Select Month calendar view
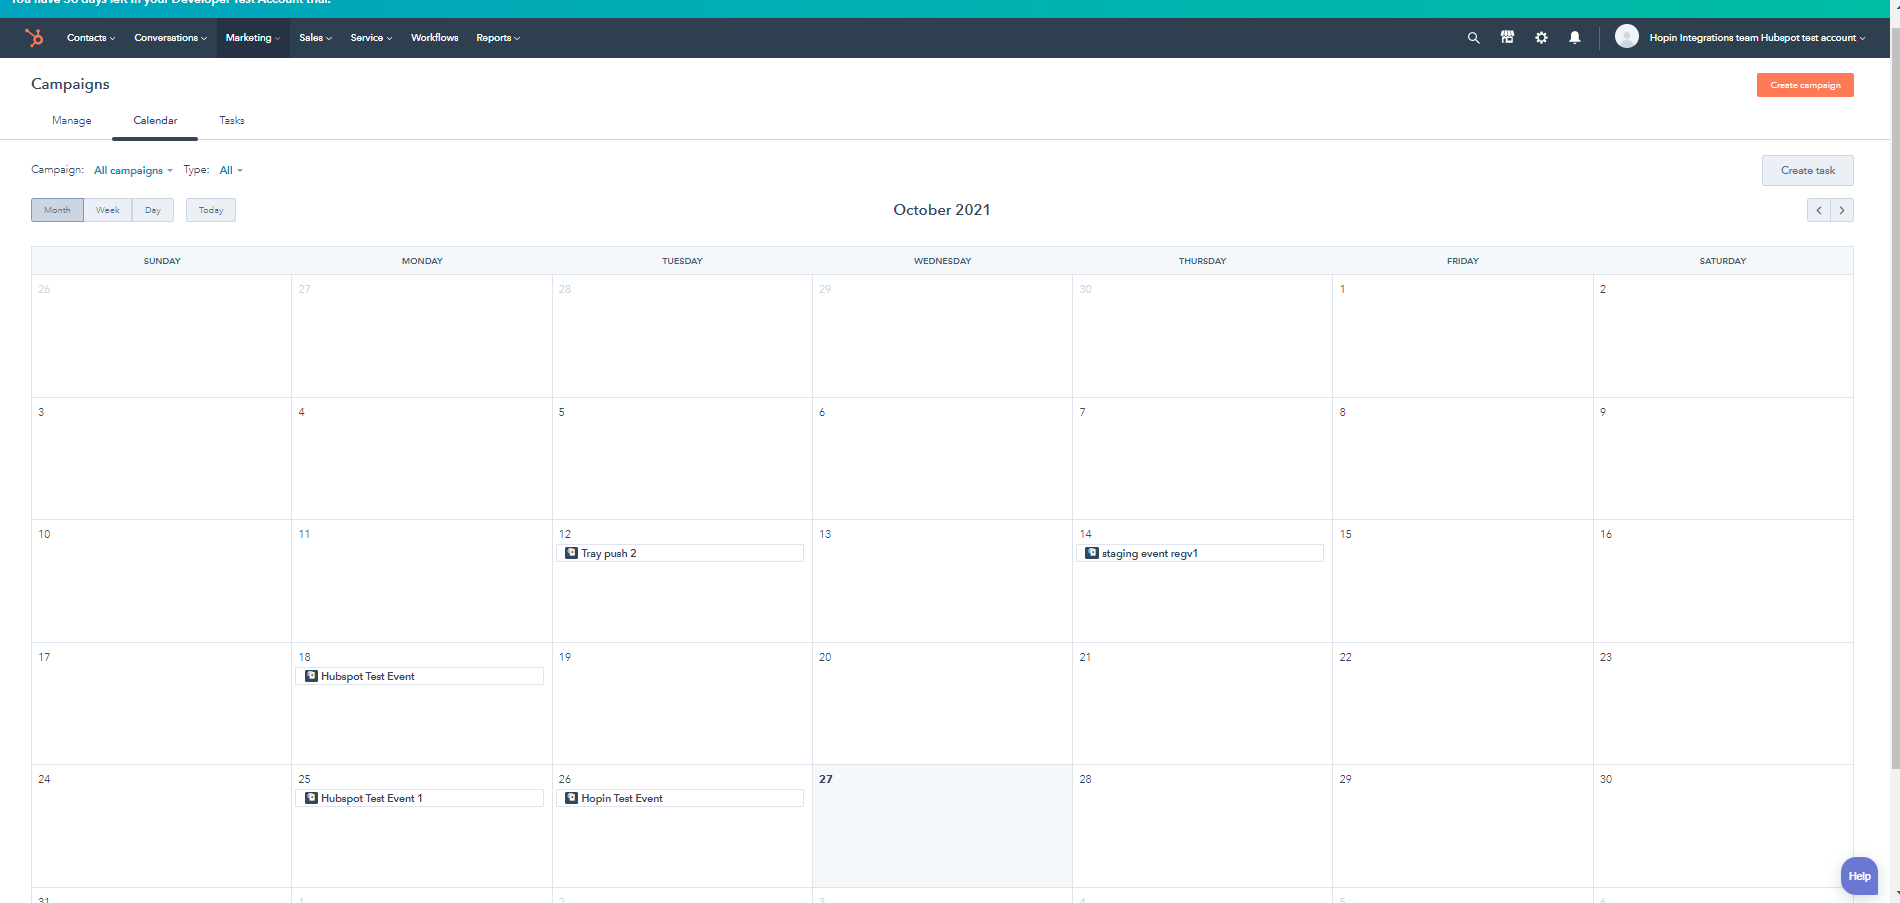The width and height of the screenshot is (1900, 903). tap(57, 210)
